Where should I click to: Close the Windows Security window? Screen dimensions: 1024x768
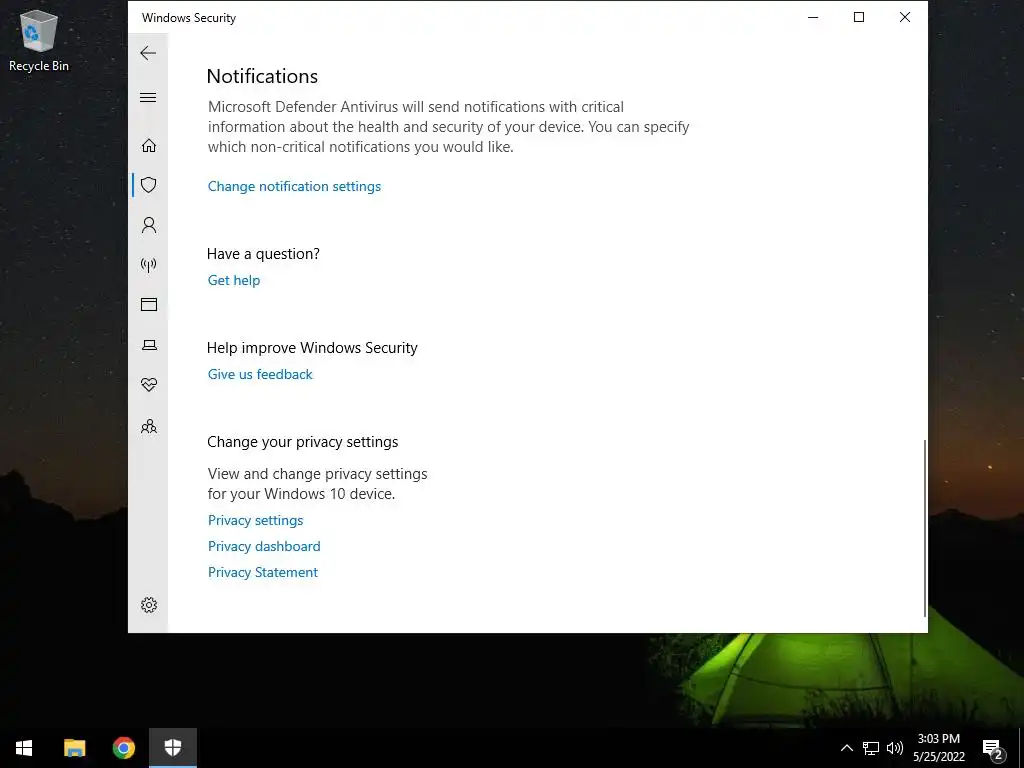pos(904,18)
